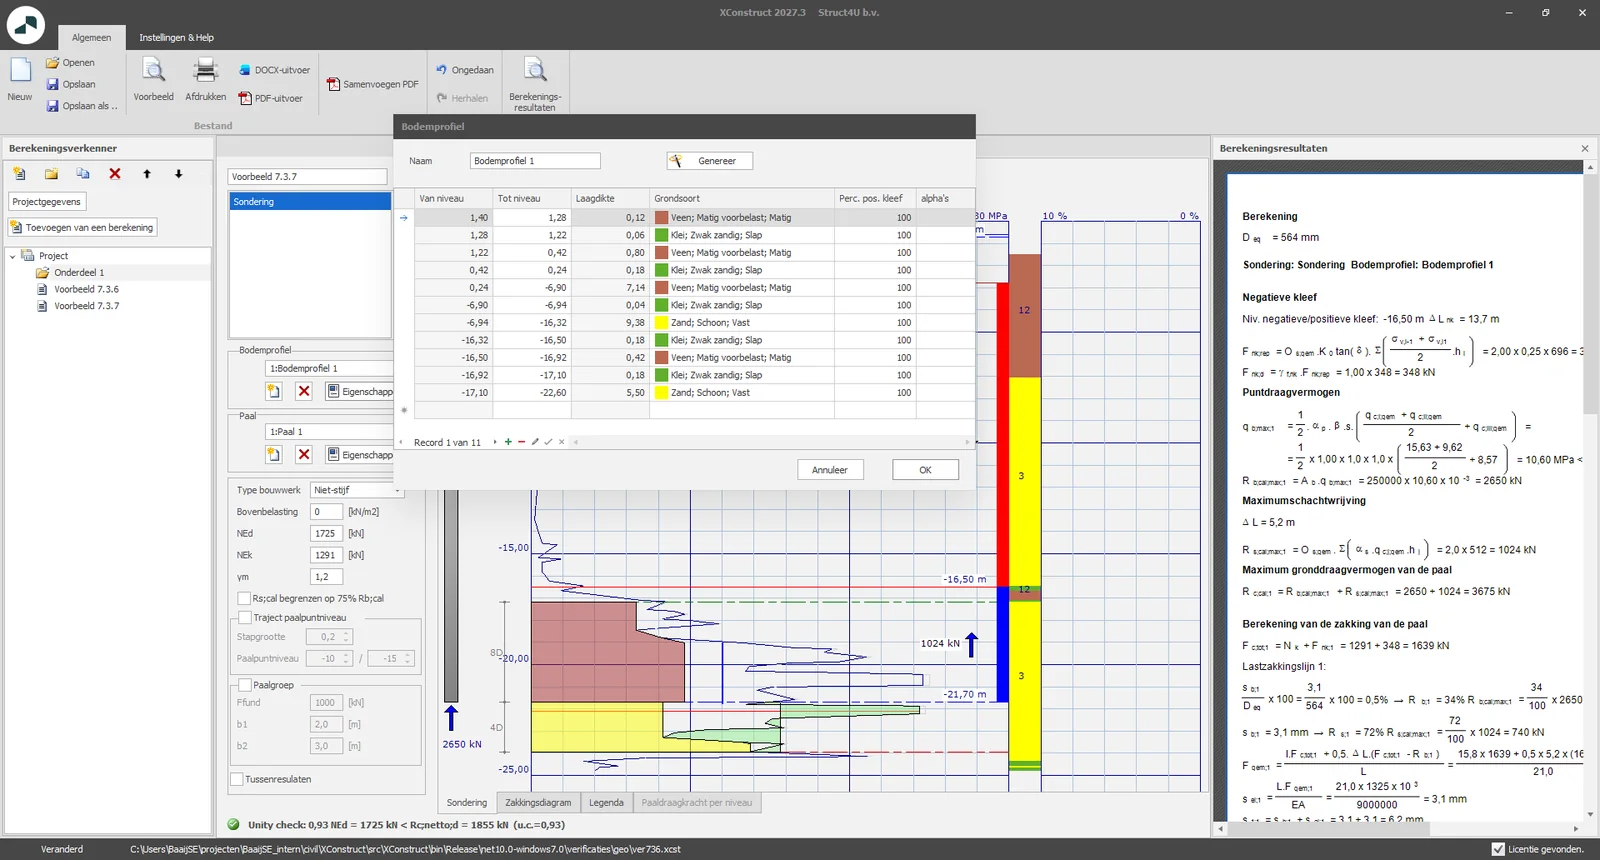Export using DOCX-uitvoer

point(274,70)
